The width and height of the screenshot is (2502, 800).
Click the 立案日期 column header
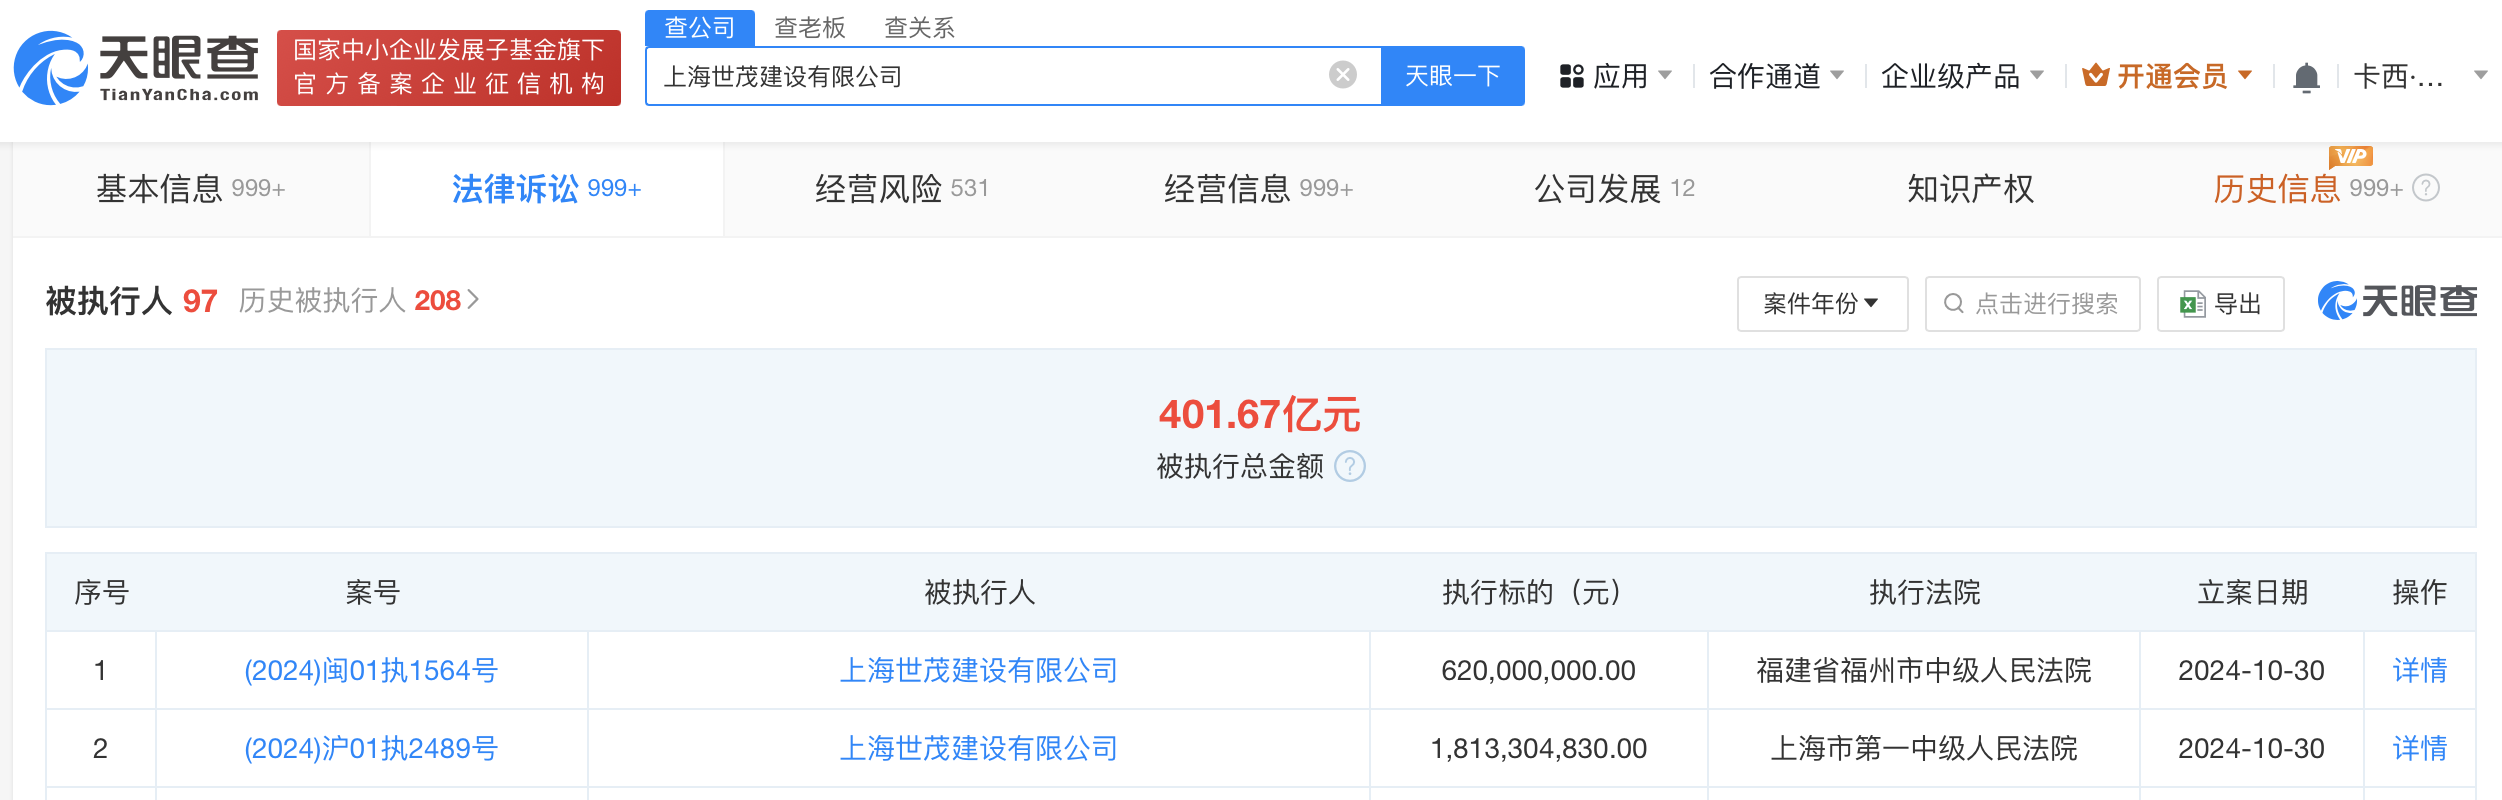[2252, 592]
